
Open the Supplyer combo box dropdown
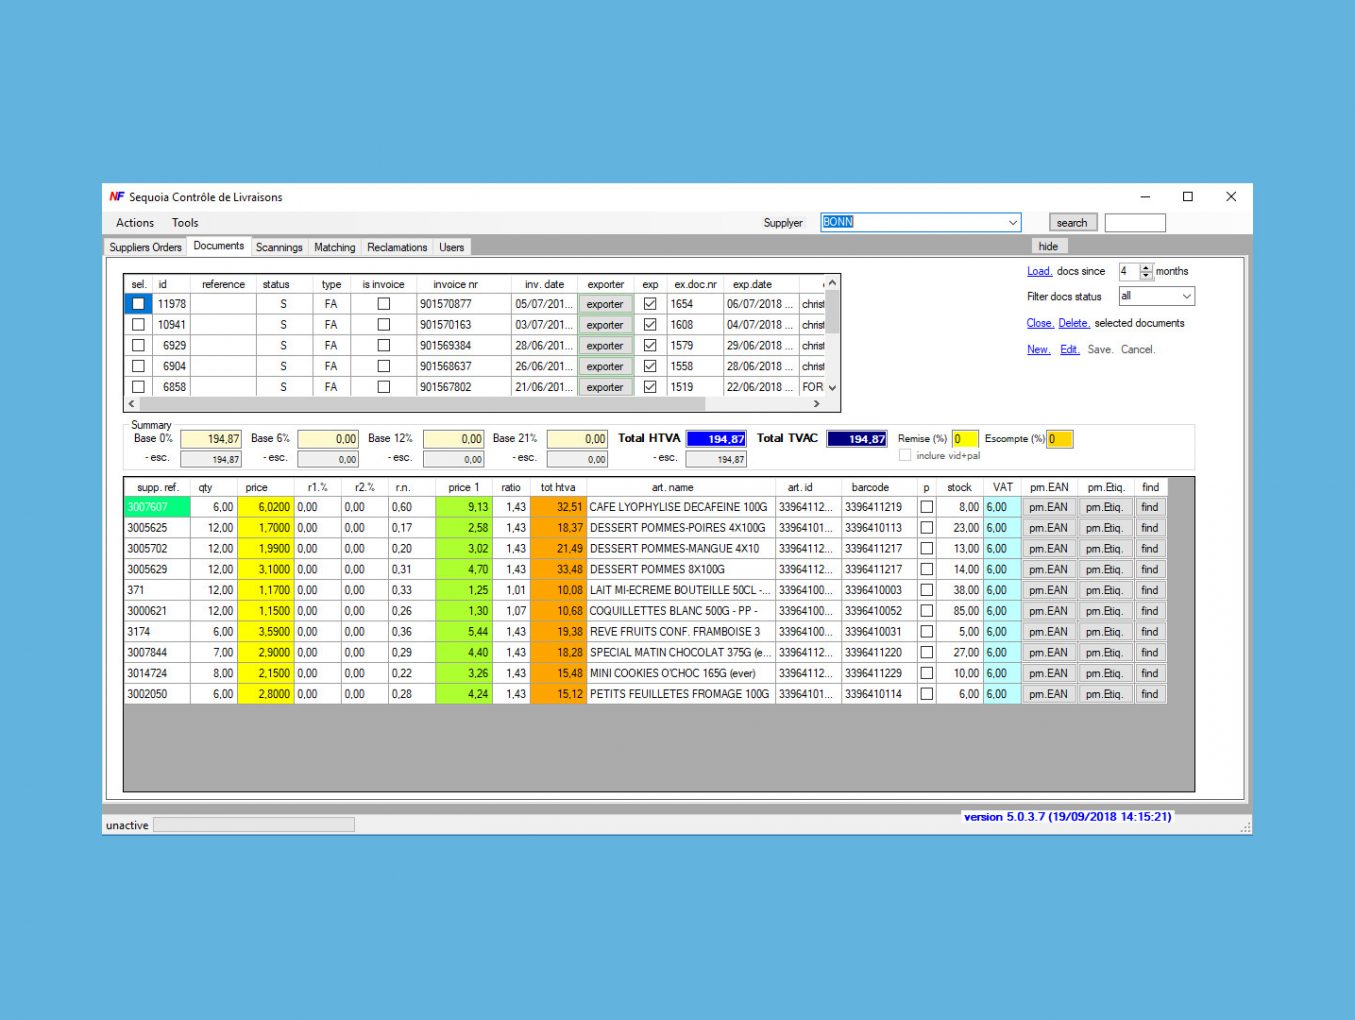click(x=1012, y=222)
